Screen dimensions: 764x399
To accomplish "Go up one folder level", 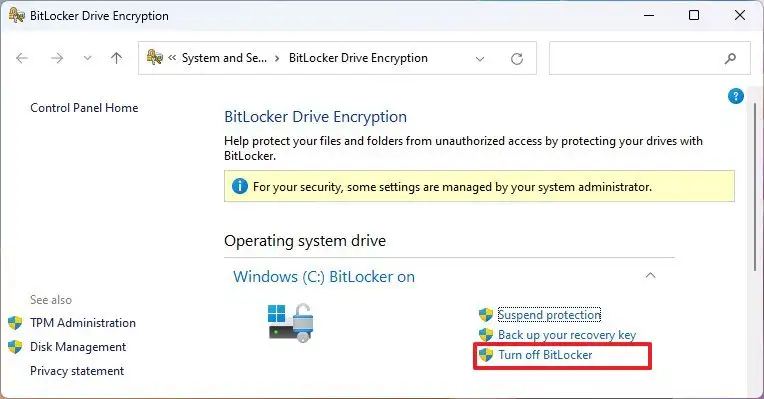I will 116,58.
